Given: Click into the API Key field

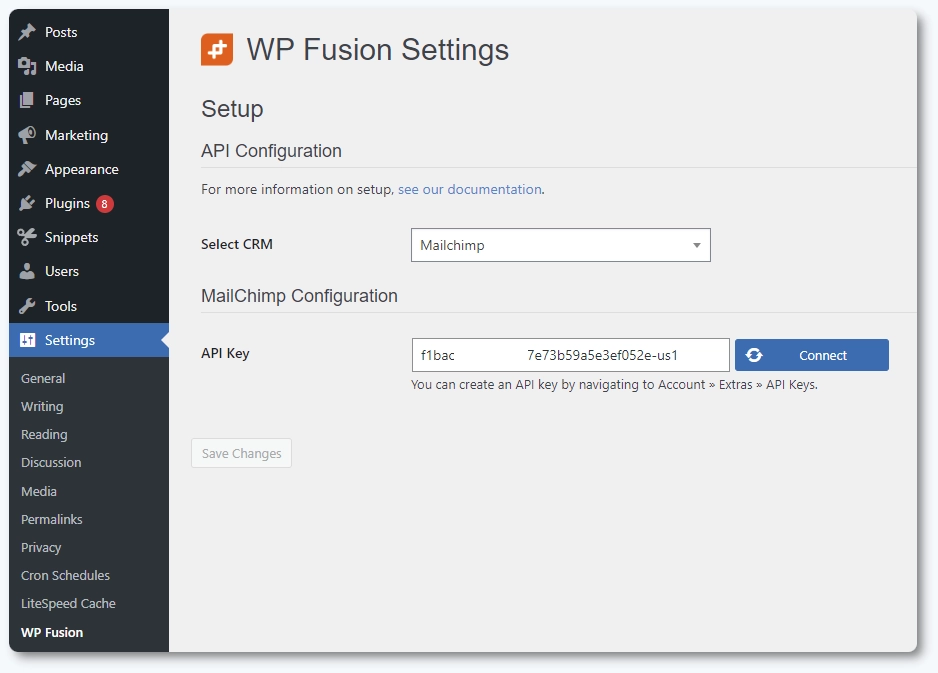Looking at the screenshot, I should point(570,355).
